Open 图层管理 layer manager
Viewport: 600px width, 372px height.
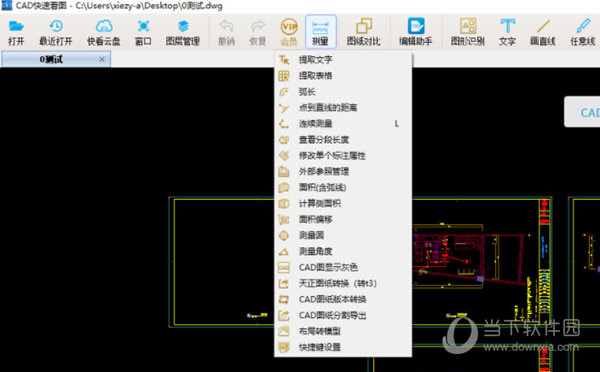(183, 33)
